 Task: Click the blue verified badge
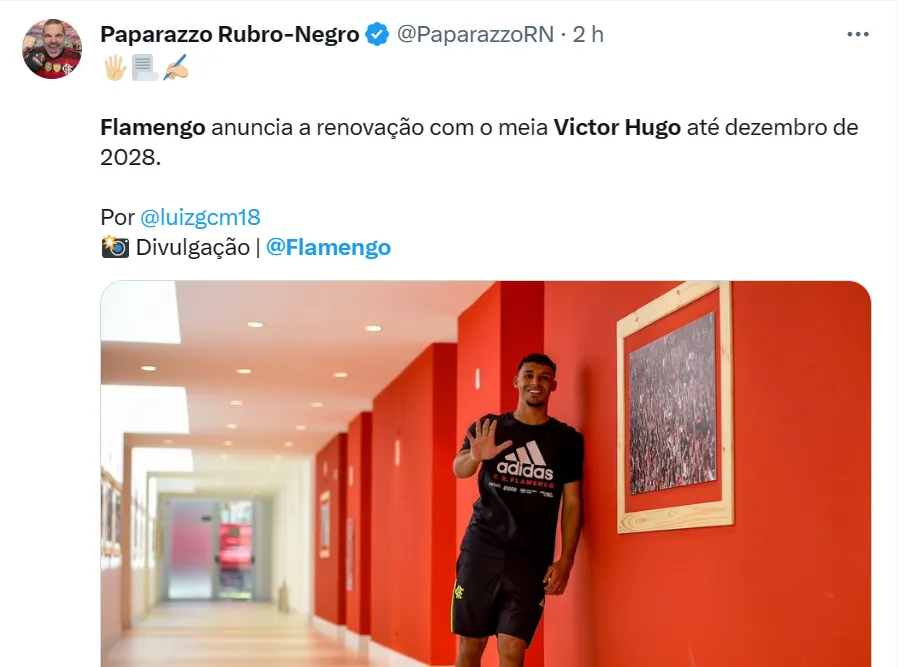pyautogui.click(x=377, y=34)
